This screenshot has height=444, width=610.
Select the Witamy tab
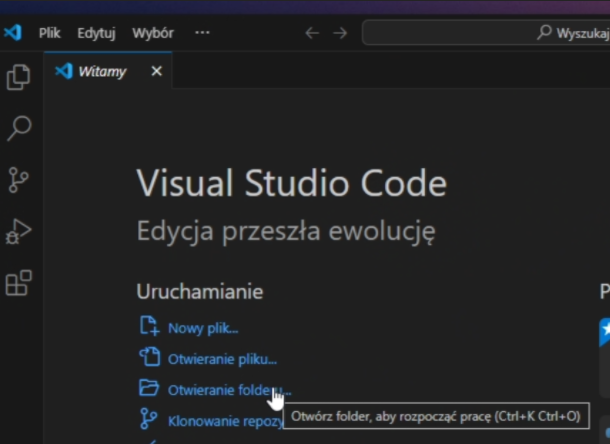pos(108,71)
